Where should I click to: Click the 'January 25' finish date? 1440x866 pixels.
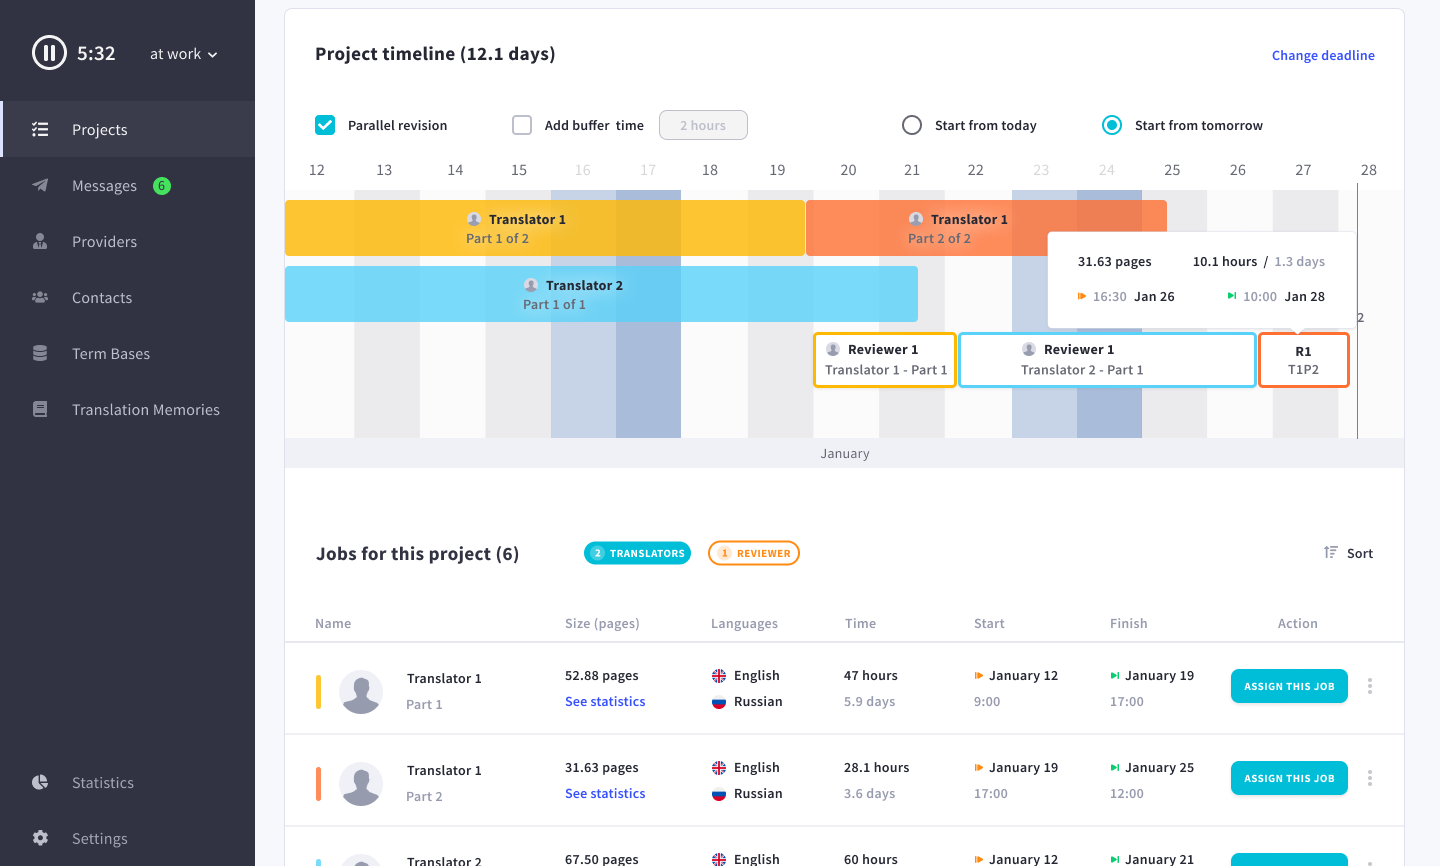pos(1159,768)
